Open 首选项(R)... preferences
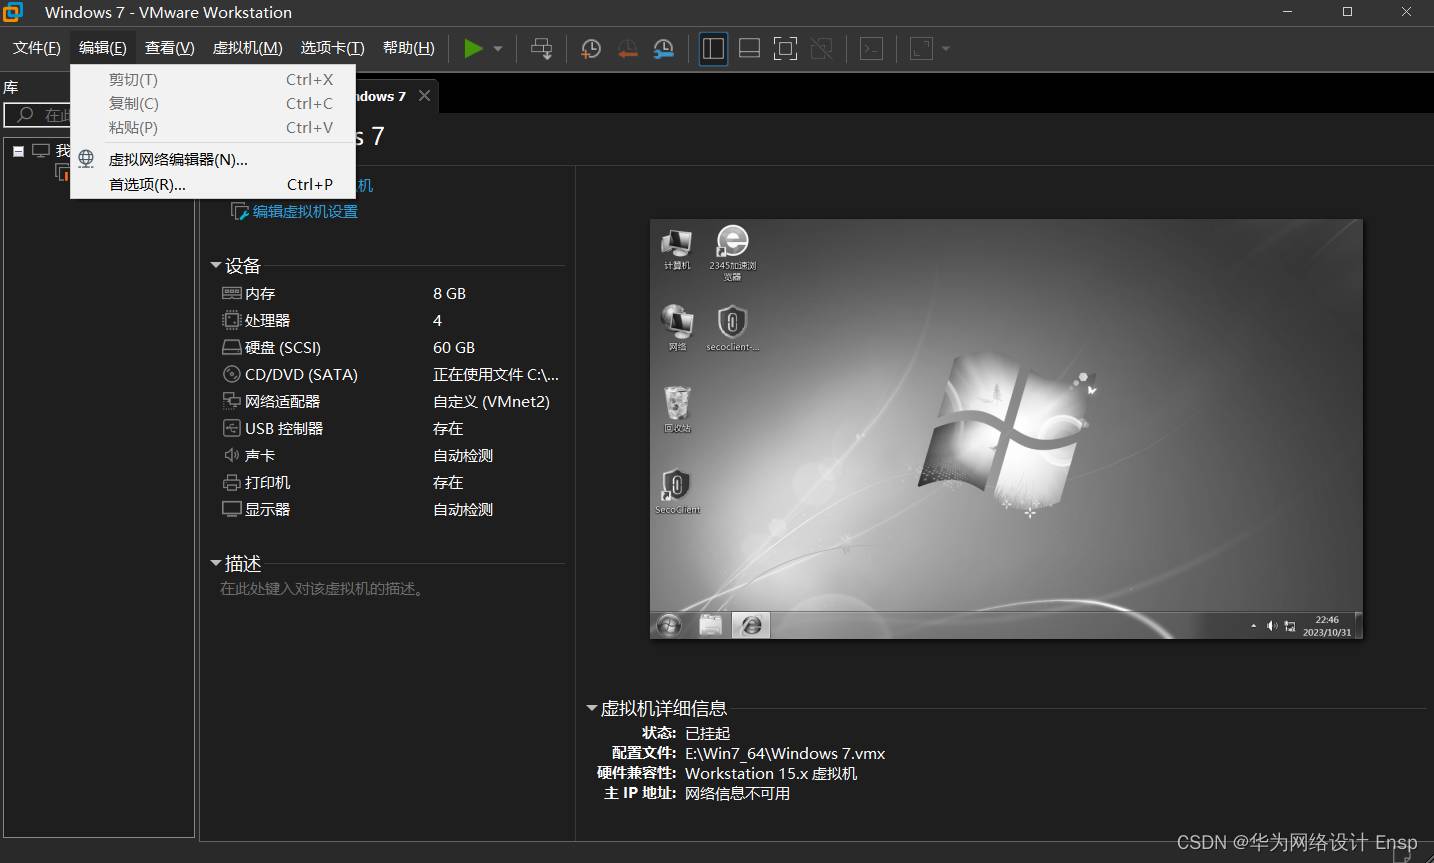The height and width of the screenshot is (863, 1434). click(213, 185)
